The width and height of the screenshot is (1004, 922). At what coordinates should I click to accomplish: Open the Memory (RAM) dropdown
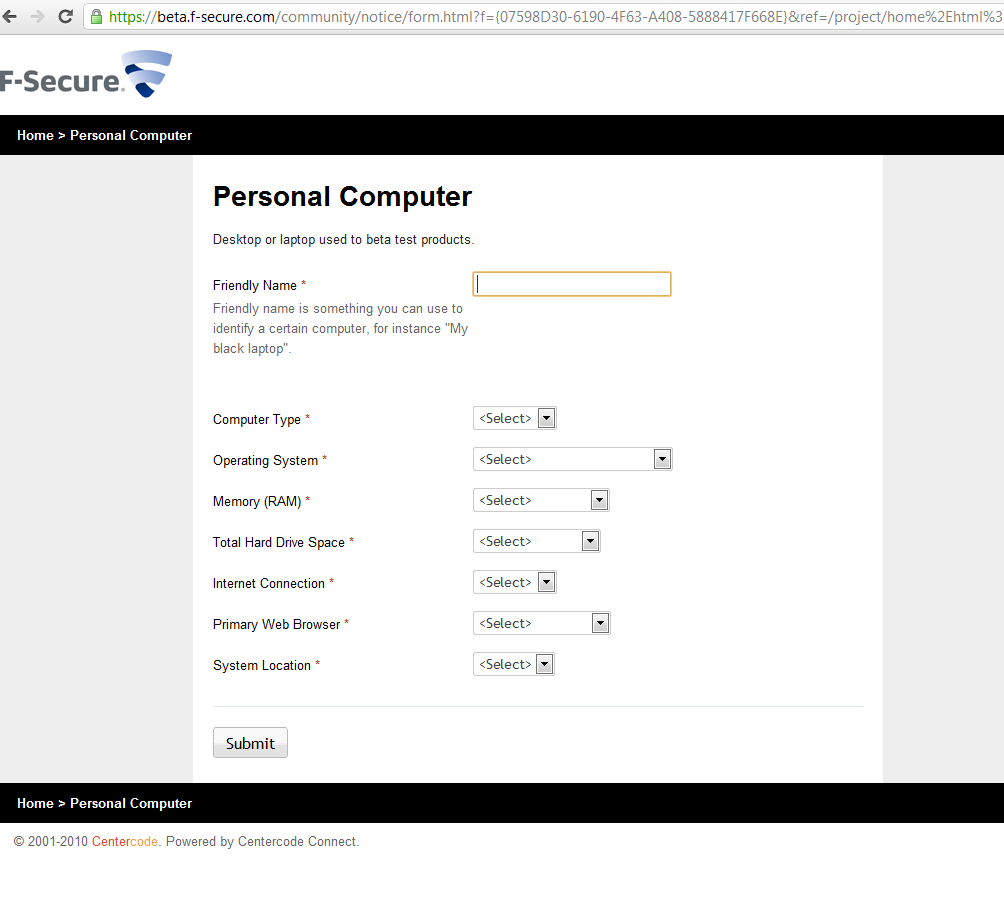[541, 500]
